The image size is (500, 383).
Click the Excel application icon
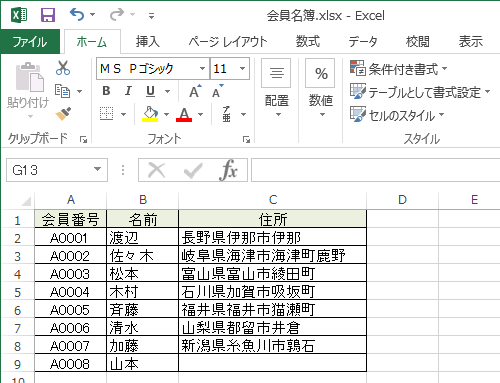pos(19,15)
